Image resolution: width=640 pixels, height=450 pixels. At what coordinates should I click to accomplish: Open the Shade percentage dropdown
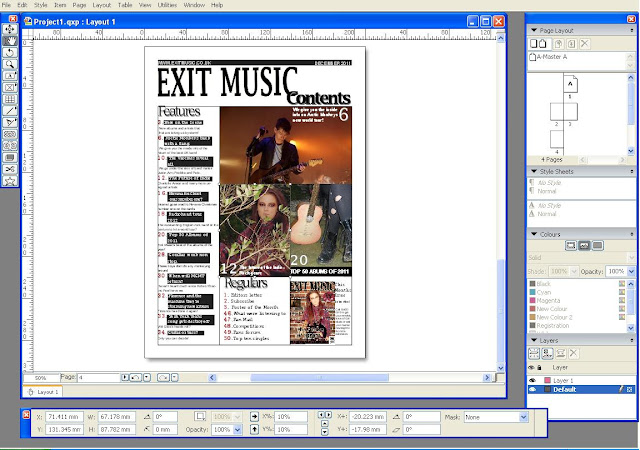click(x=574, y=271)
